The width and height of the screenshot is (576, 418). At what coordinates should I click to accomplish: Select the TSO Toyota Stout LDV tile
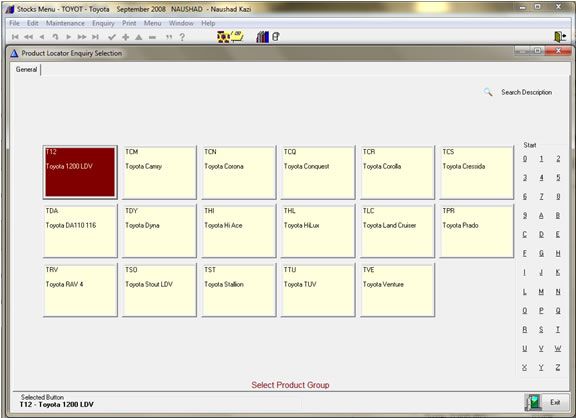tap(159, 290)
